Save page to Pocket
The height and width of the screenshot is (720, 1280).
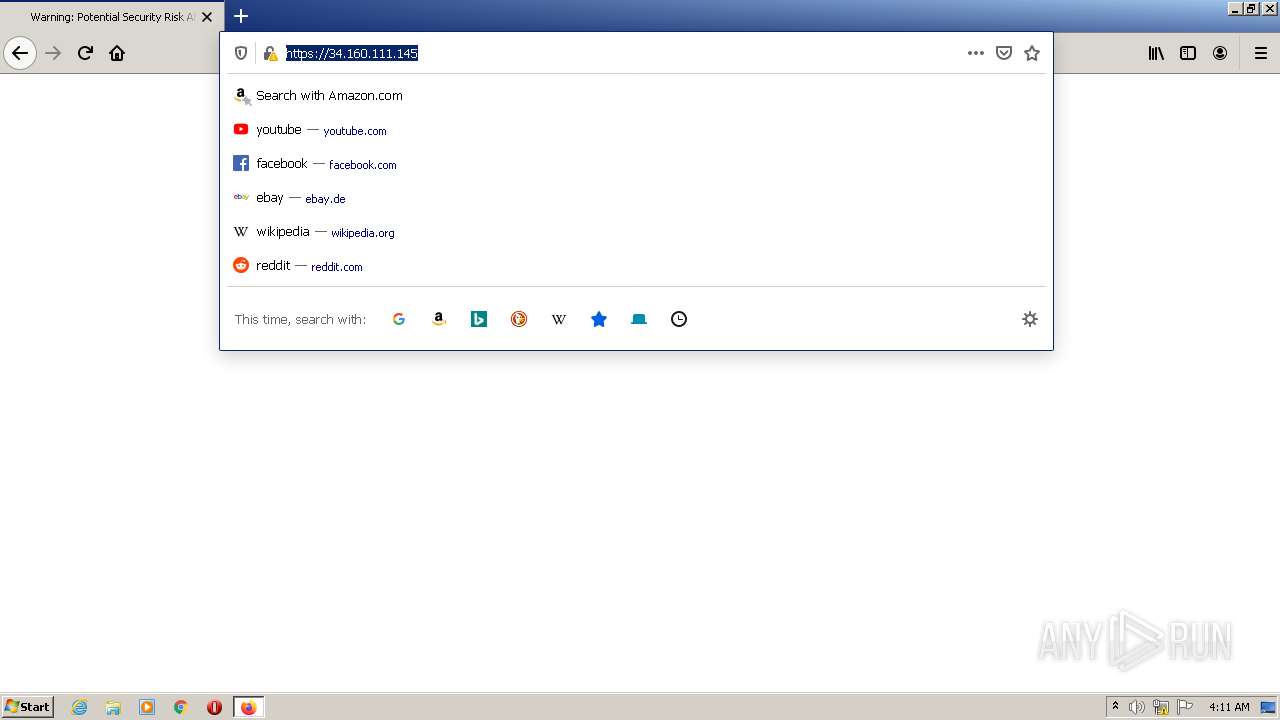pos(1004,53)
